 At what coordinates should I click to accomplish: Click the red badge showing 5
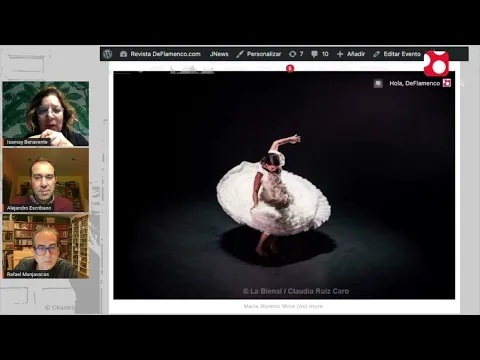click(x=290, y=68)
